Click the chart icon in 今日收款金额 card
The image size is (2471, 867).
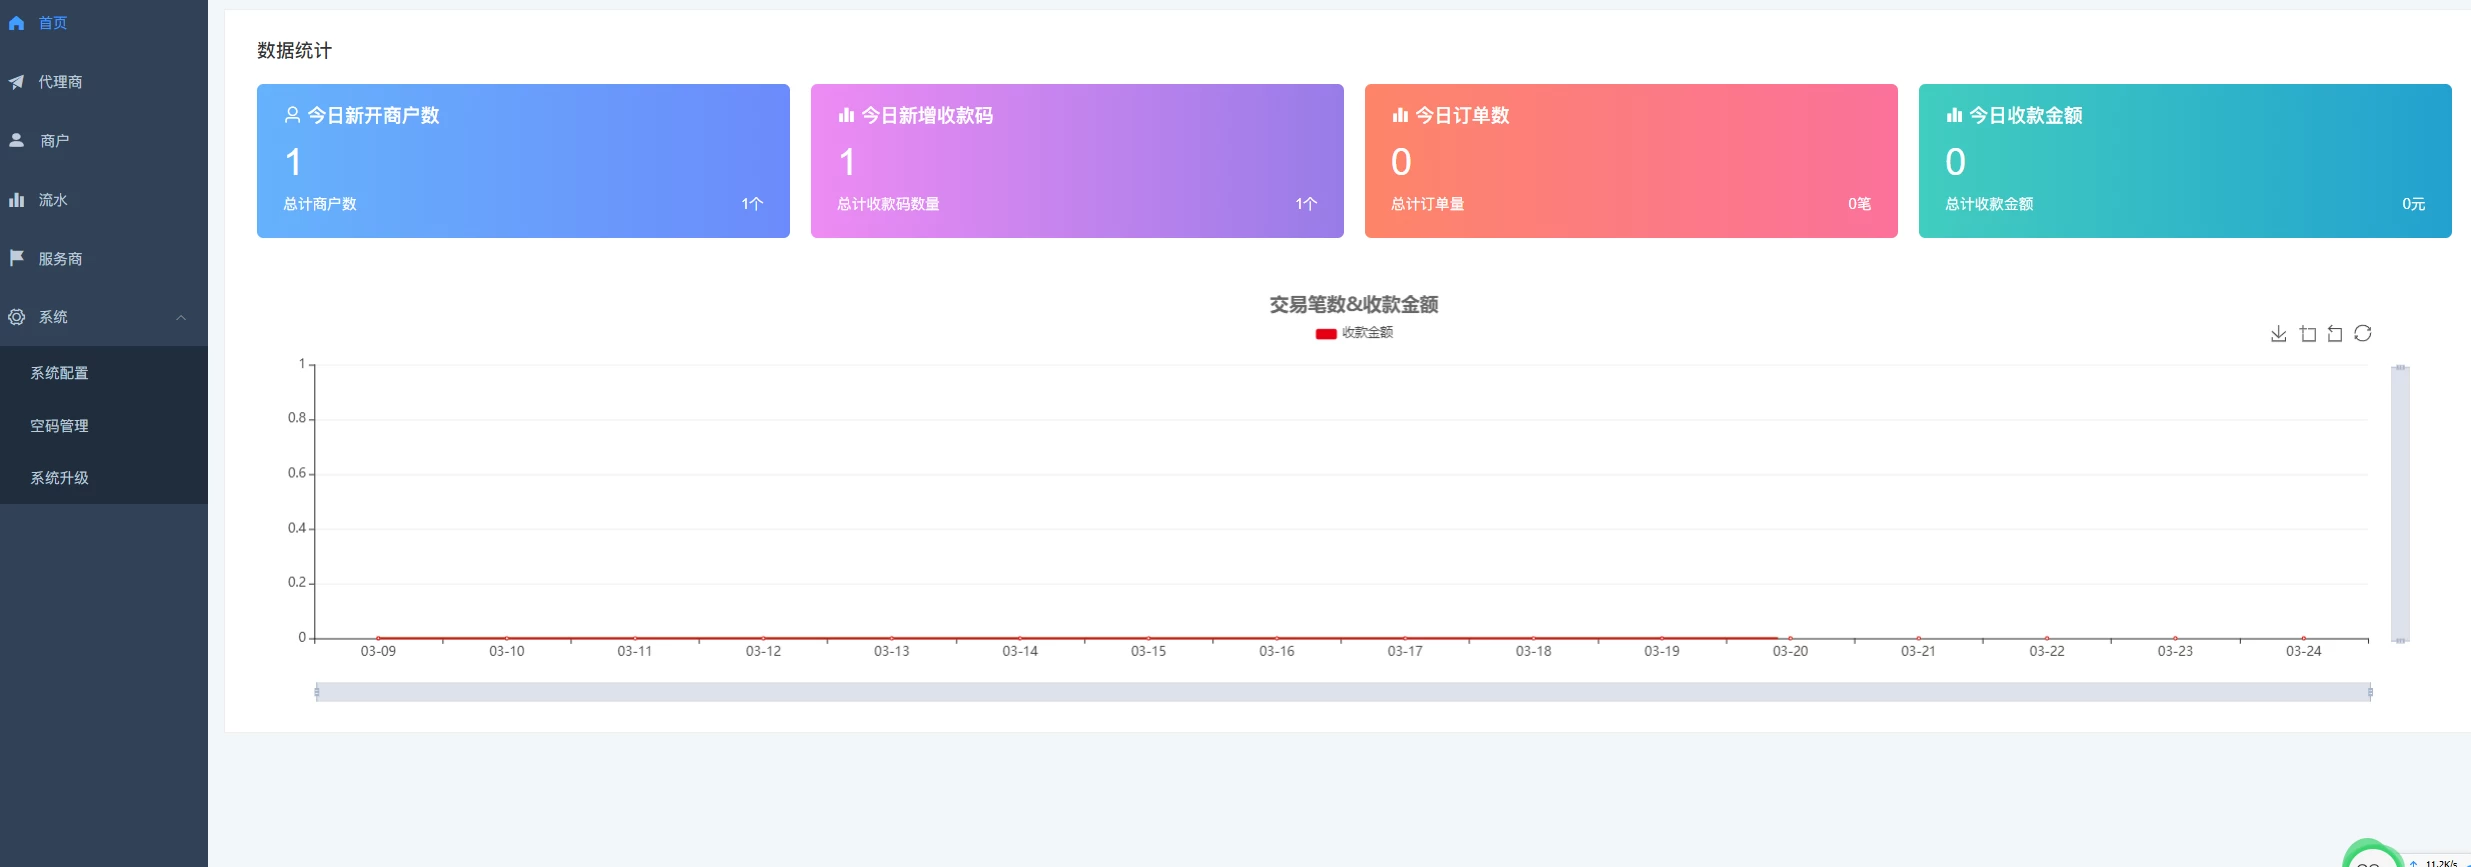click(x=1954, y=115)
